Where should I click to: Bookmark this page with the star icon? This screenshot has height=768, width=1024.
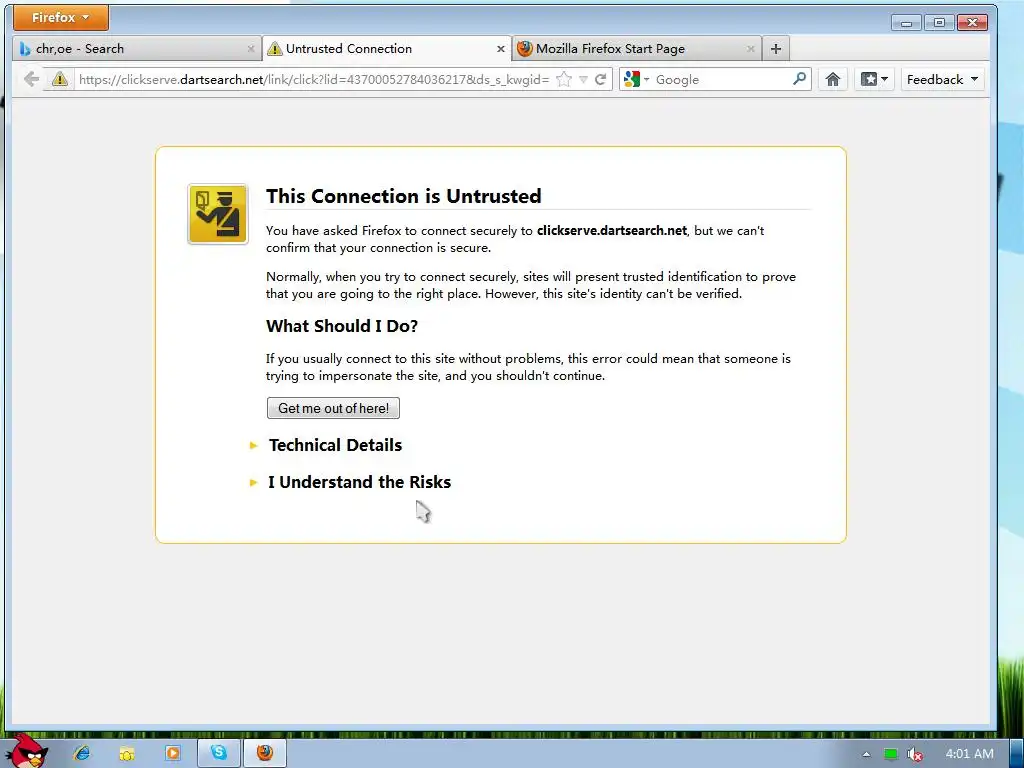[x=564, y=80]
